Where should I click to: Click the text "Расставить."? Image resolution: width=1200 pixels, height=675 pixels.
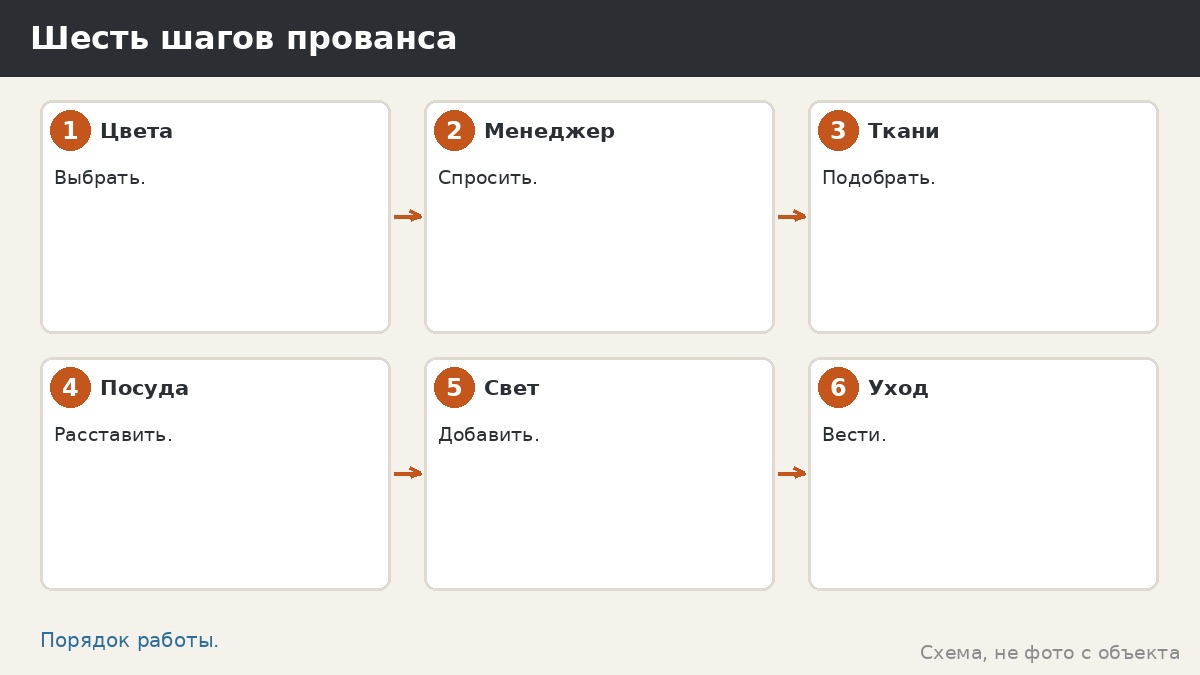point(113,435)
